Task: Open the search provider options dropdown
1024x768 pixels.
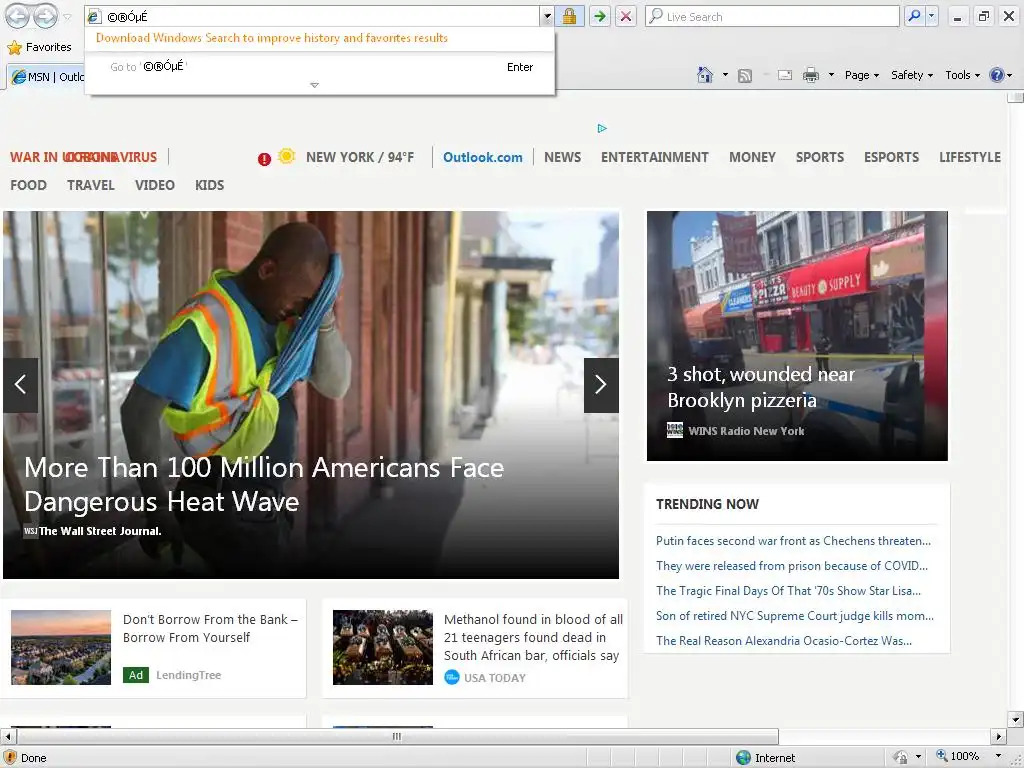Action: [x=932, y=16]
